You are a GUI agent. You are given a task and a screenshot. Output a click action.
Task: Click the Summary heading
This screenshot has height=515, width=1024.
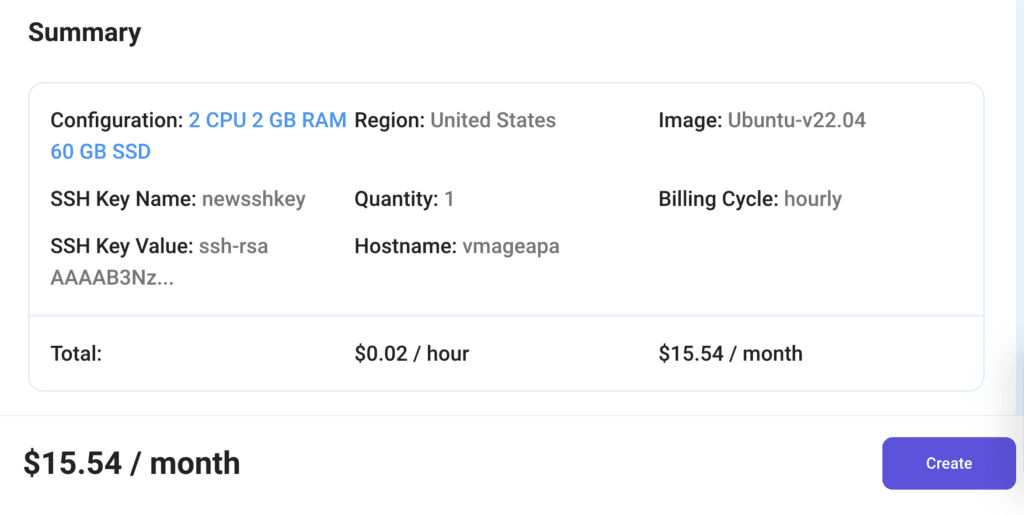point(84,33)
